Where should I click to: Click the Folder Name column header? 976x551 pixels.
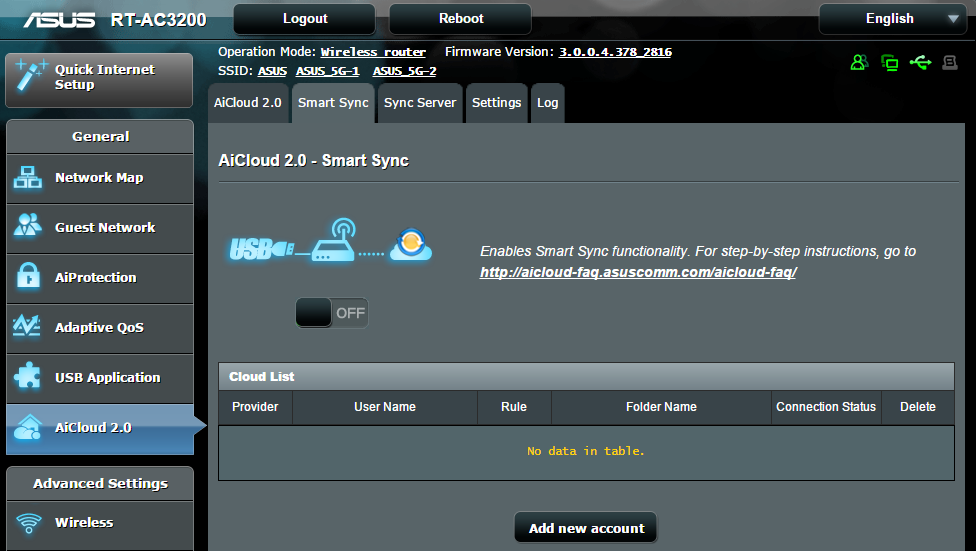661,407
